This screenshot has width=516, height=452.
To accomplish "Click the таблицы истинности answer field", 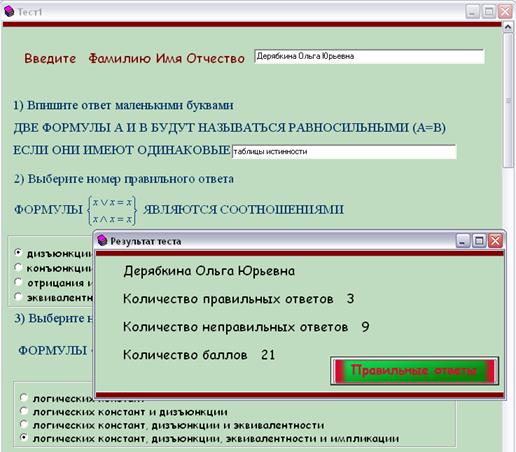I will tap(344, 152).
